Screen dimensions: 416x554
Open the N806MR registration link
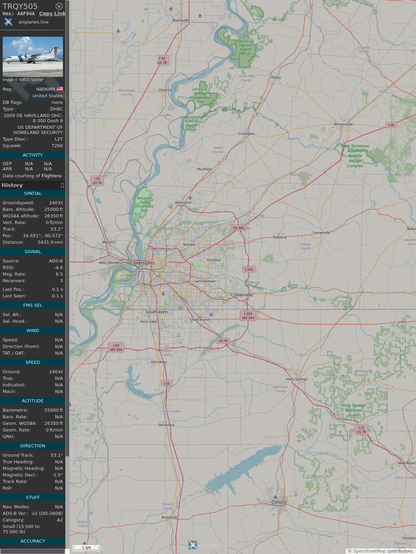pos(46,89)
